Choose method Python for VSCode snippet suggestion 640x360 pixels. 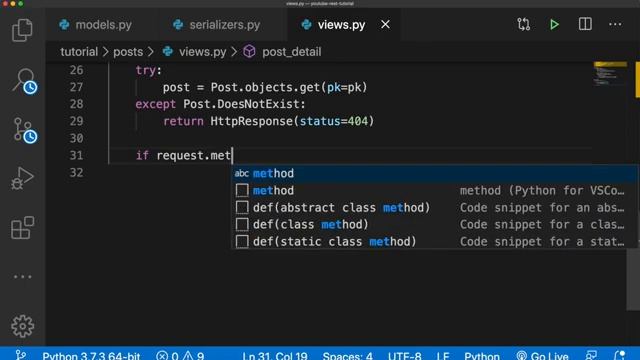(434, 191)
